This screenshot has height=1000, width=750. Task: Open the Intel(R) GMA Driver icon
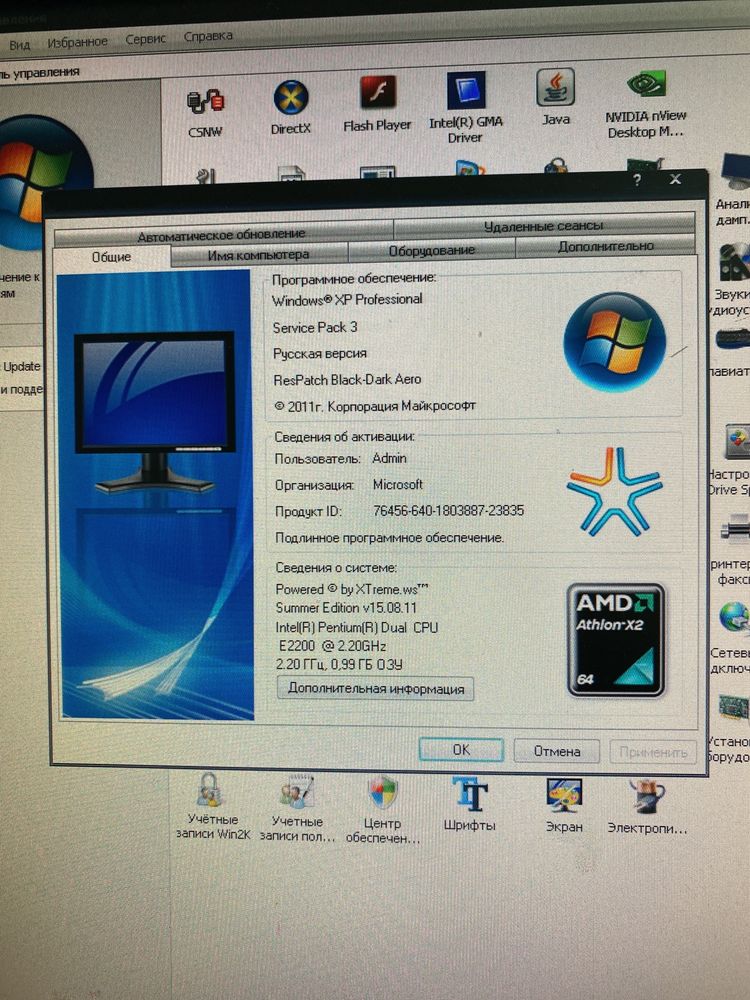pyautogui.click(x=466, y=107)
